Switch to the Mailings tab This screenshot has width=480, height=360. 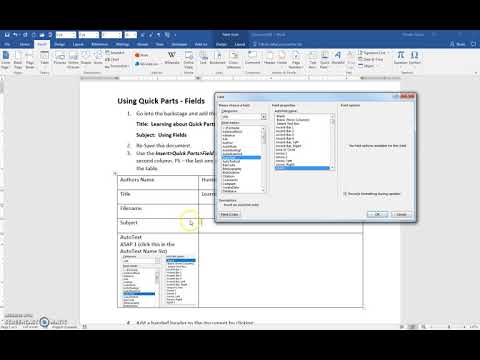click(x=122, y=44)
